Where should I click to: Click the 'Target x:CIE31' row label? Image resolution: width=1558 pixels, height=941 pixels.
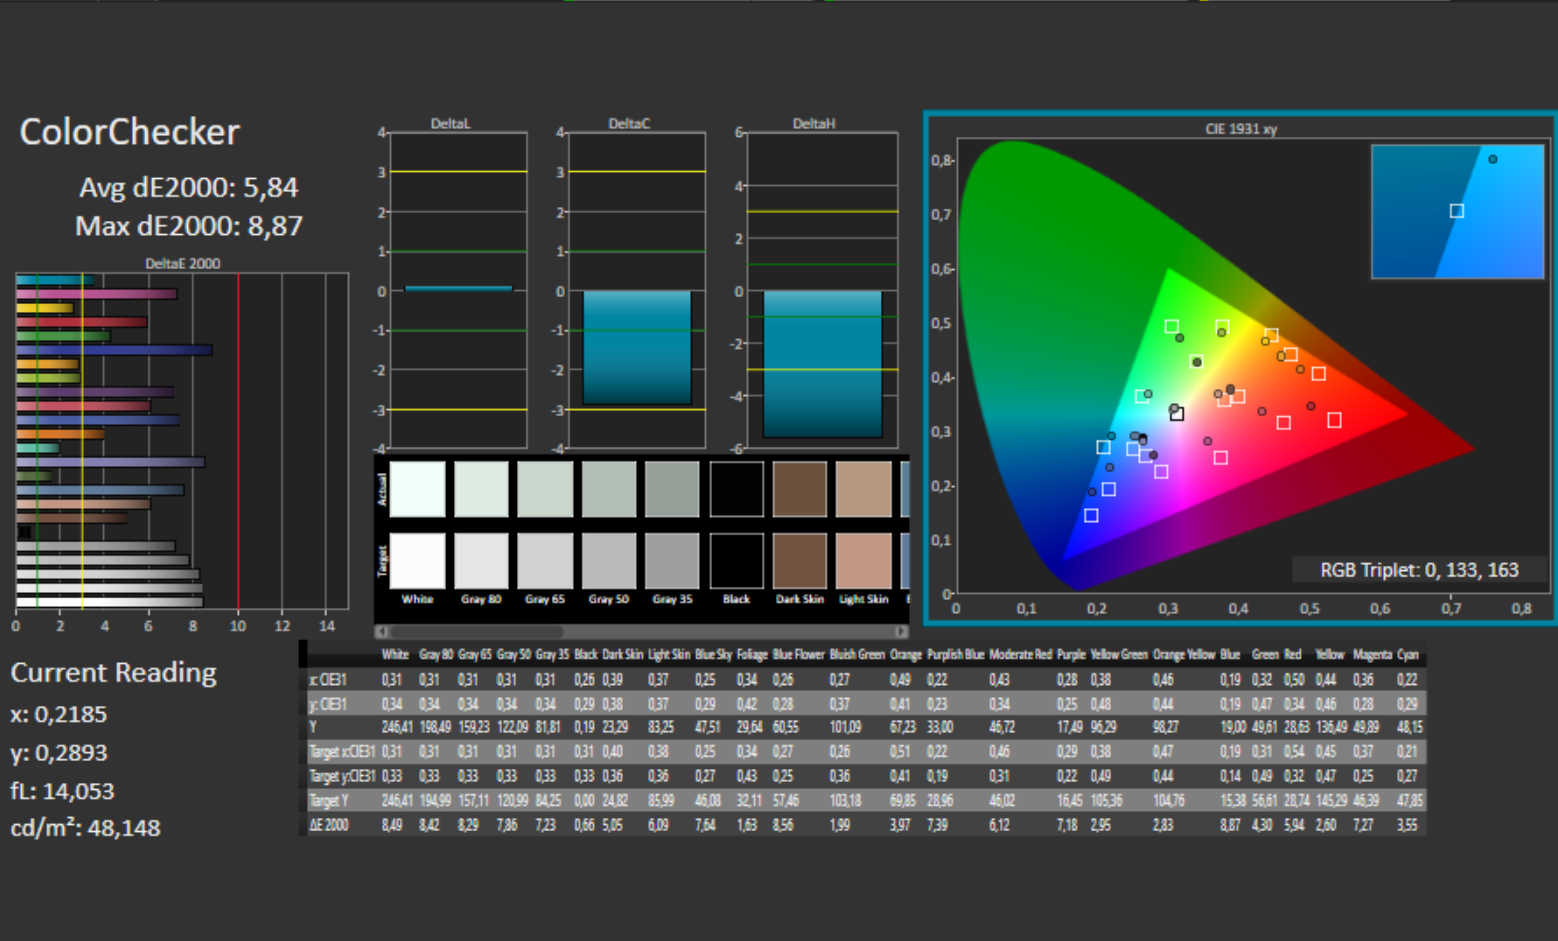(342, 752)
